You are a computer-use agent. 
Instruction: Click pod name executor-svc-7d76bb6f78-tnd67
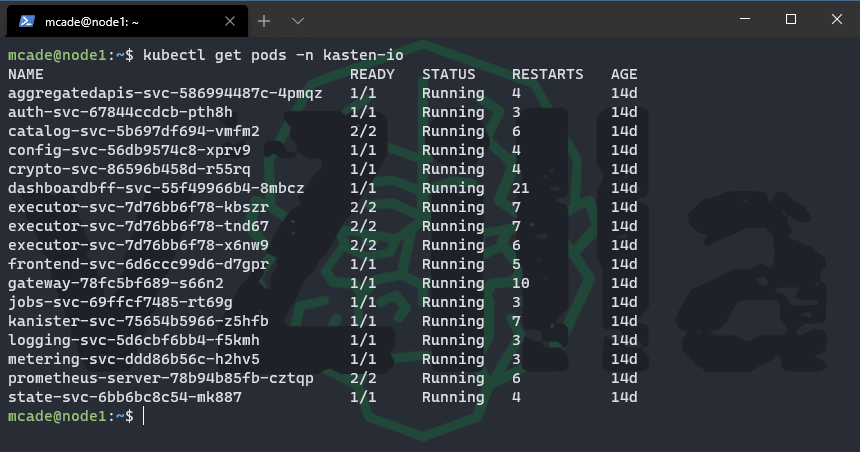138,226
